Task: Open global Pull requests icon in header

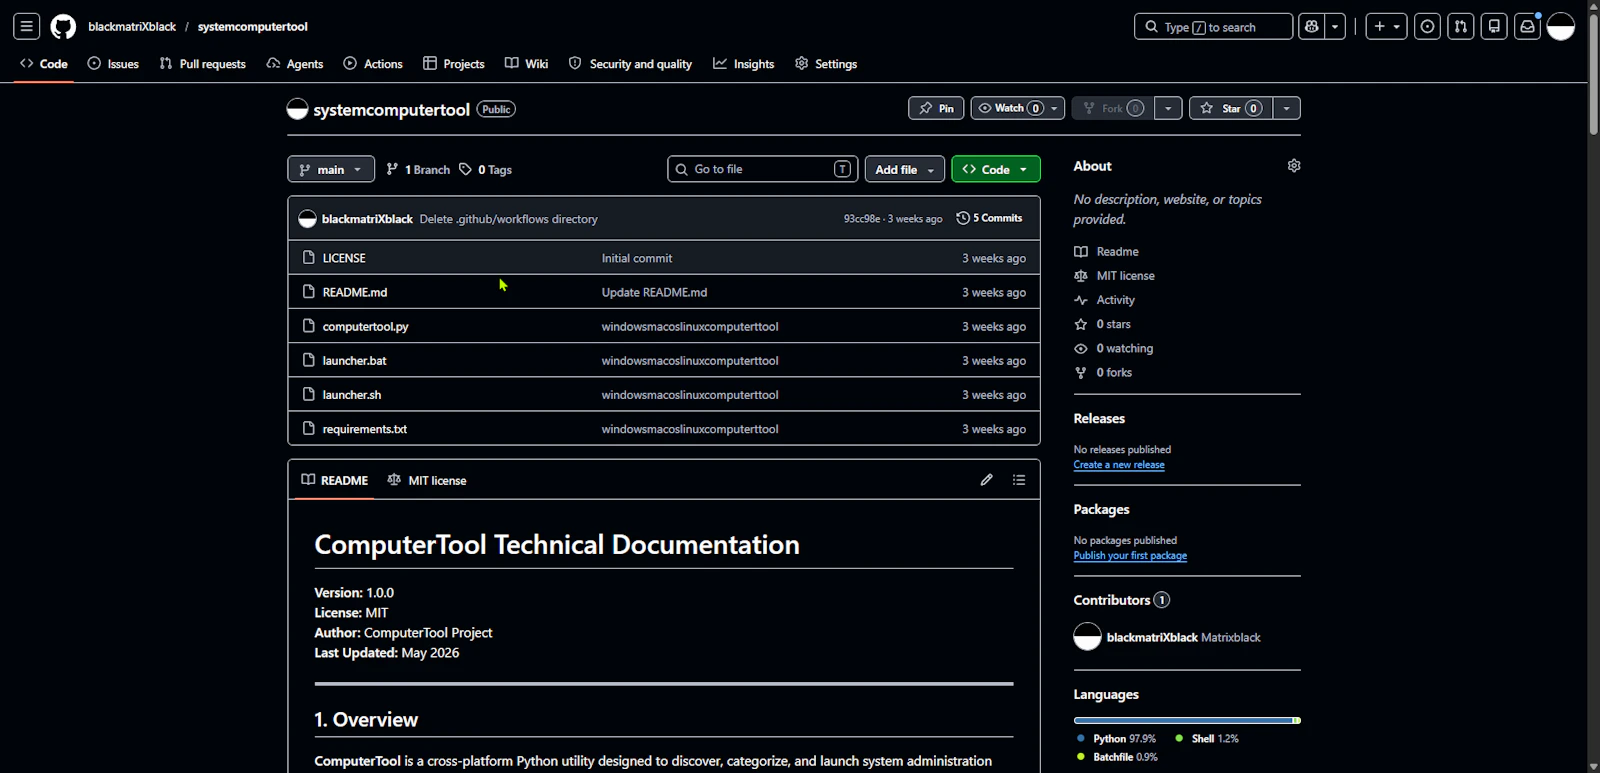Action: point(1461,27)
